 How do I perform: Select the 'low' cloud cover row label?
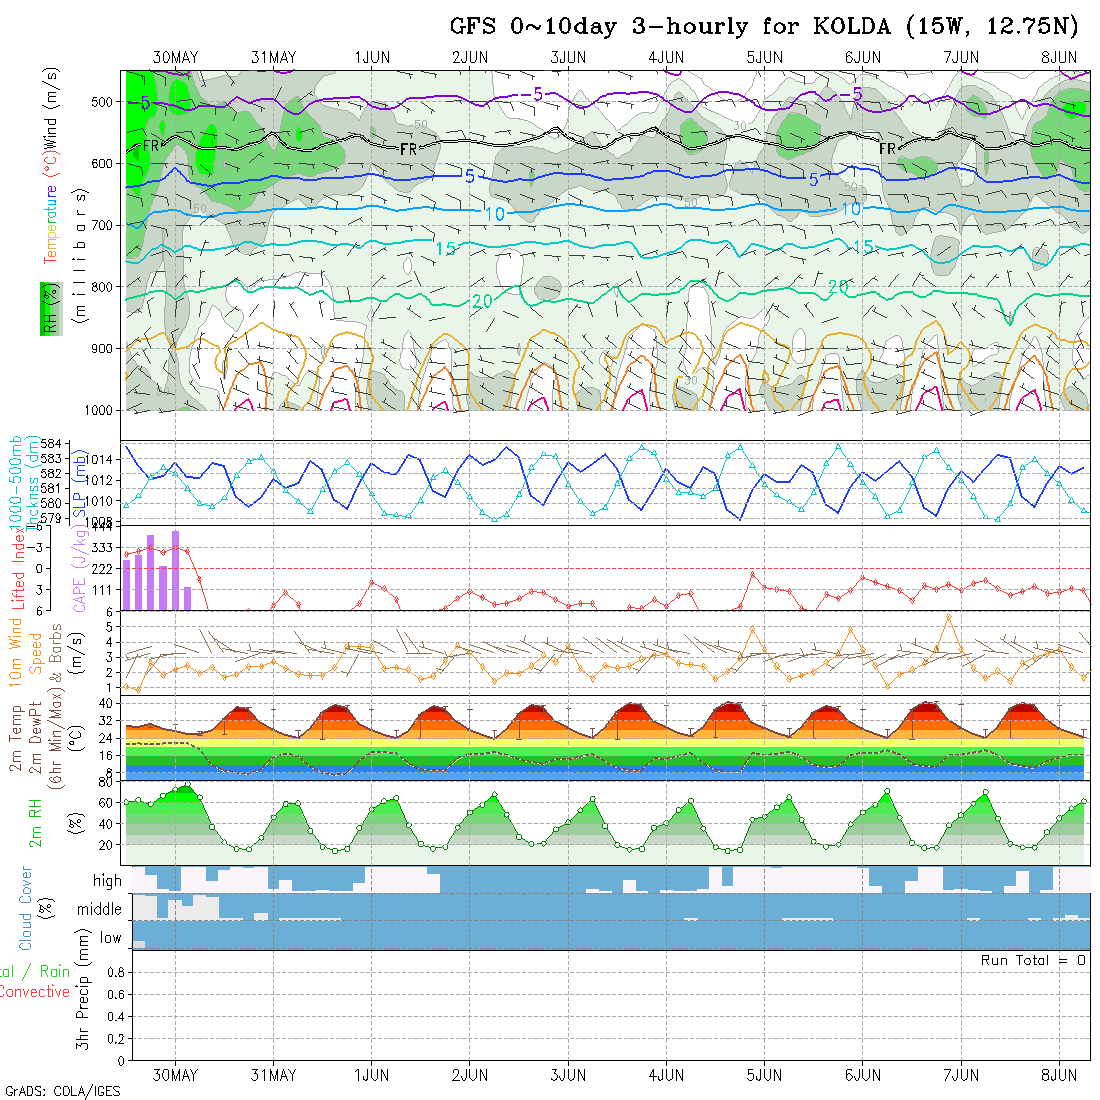(x=110, y=938)
